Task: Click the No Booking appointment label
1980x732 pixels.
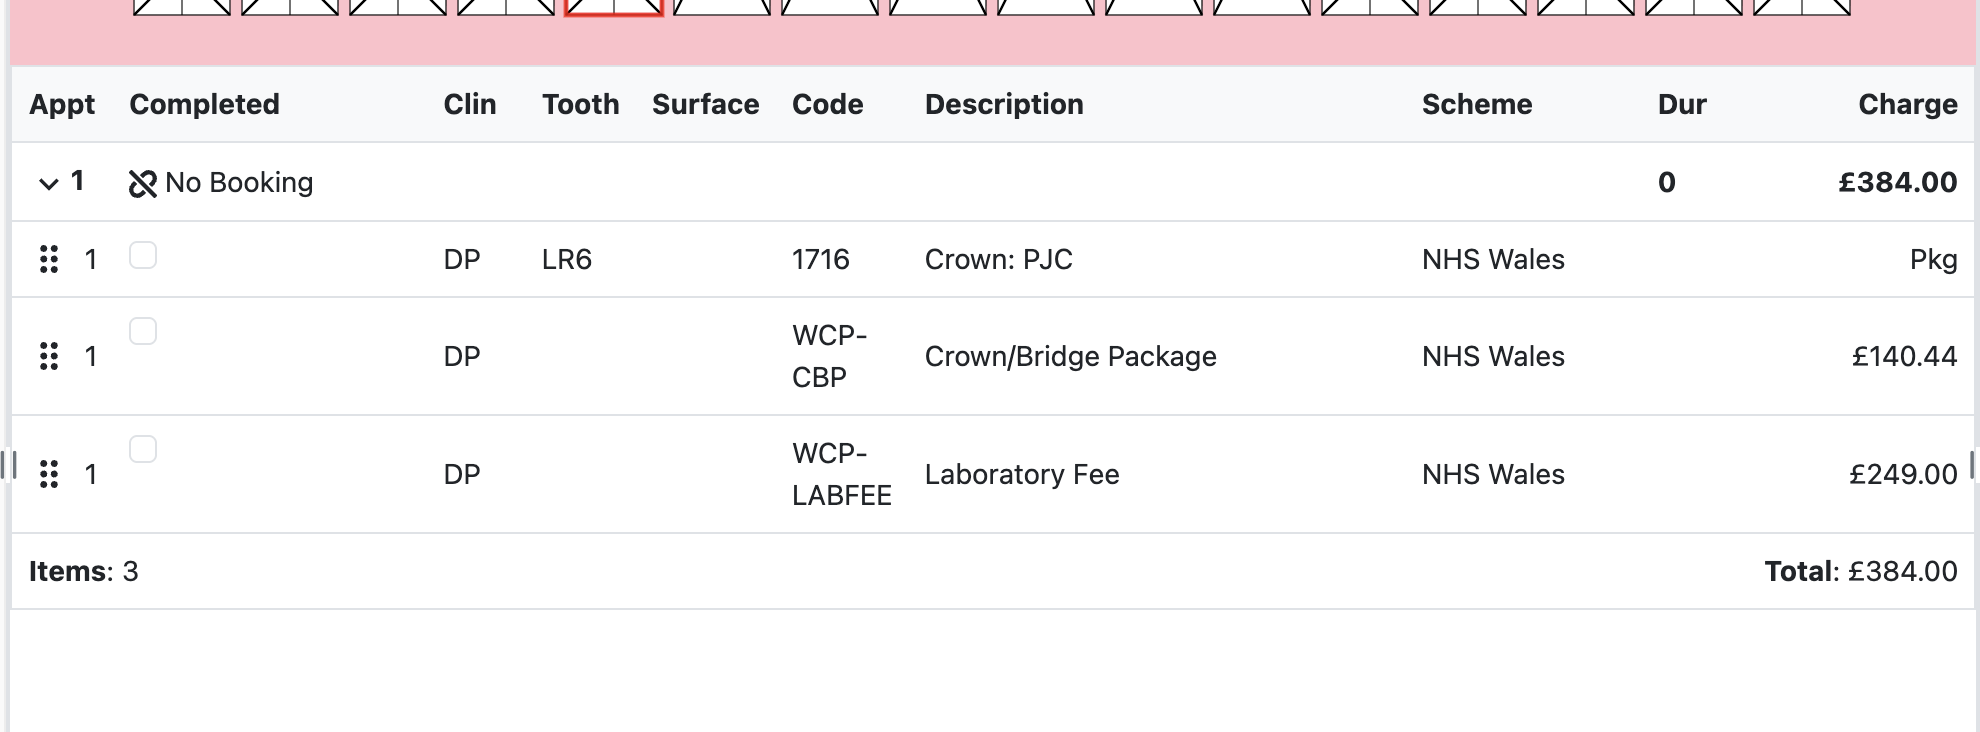Action: (239, 183)
